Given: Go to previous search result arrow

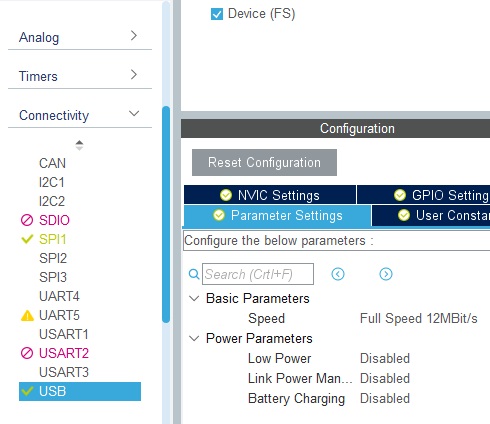Looking at the screenshot, I should click(338, 274).
